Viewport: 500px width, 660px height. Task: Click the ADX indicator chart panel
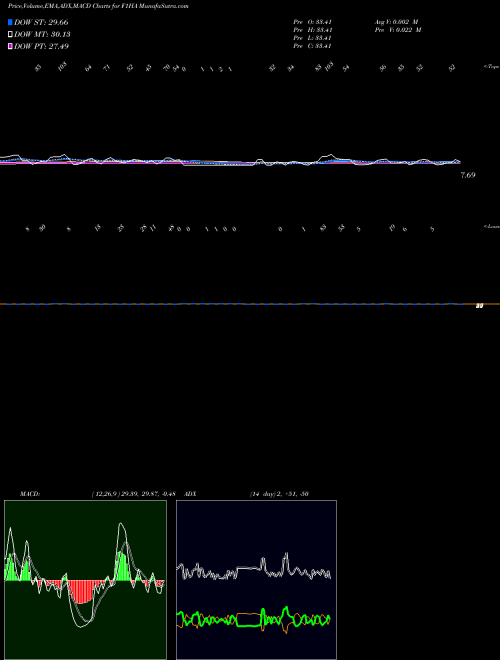[x=256, y=580]
